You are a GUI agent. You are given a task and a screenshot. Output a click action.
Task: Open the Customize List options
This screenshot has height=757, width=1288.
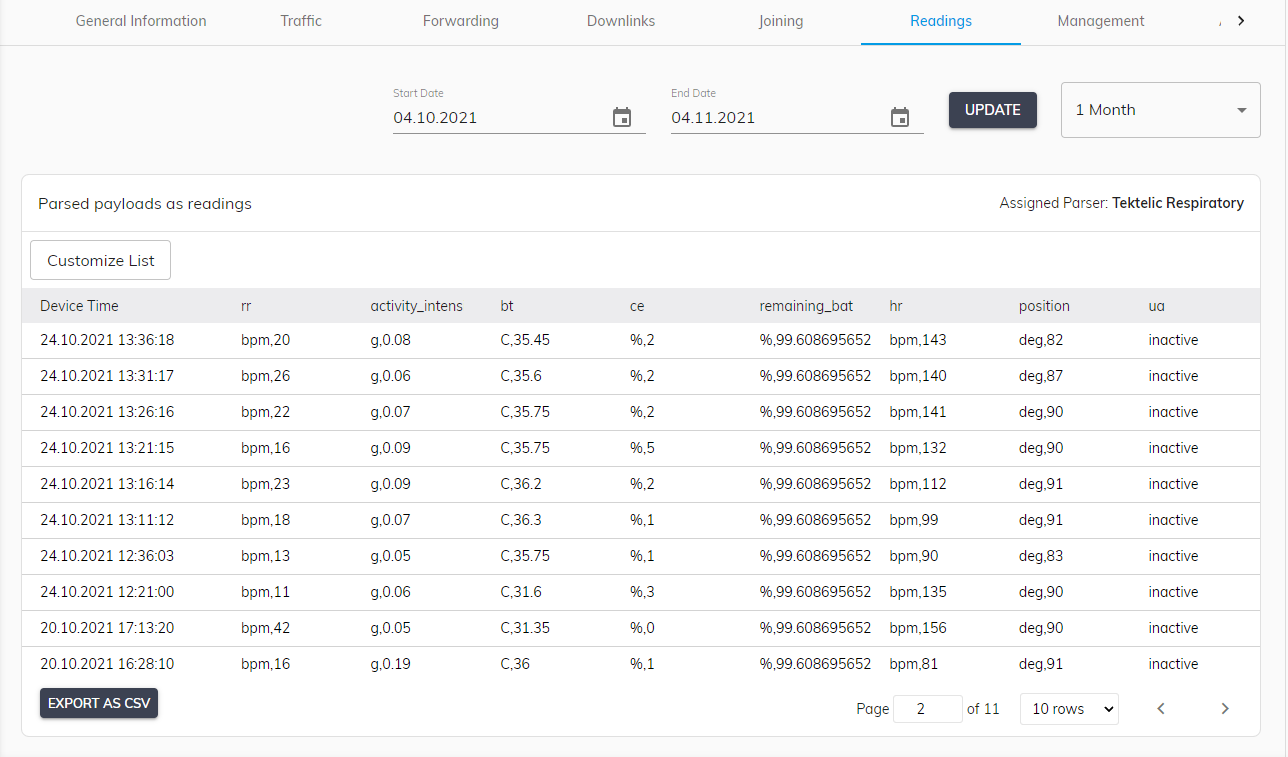[101, 260]
